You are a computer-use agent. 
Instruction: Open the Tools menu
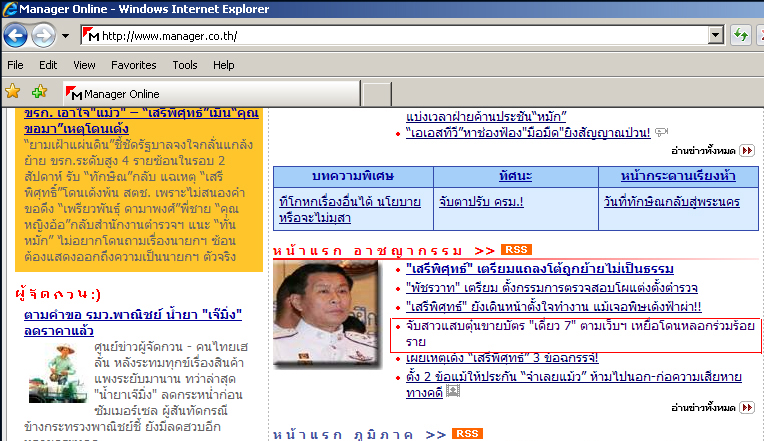185,65
